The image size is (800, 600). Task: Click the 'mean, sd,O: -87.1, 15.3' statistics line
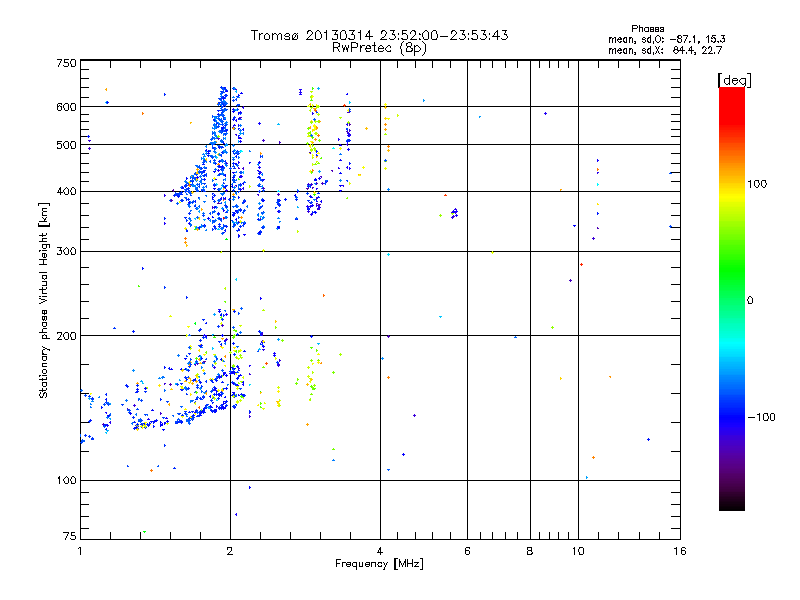coord(666,39)
